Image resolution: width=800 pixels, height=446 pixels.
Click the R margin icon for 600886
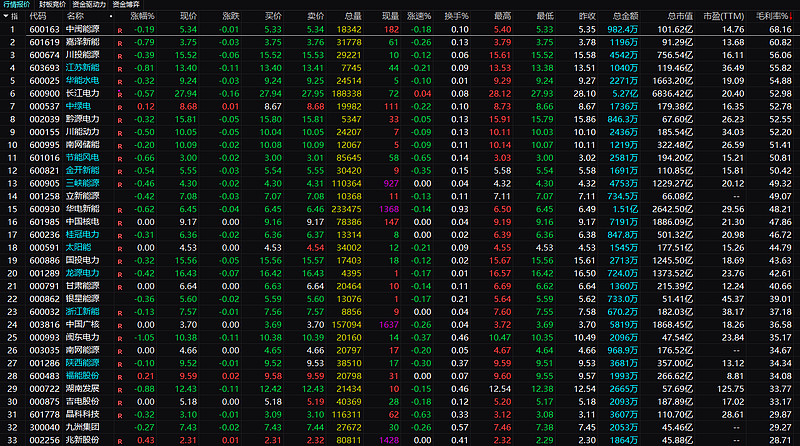(x=120, y=261)
